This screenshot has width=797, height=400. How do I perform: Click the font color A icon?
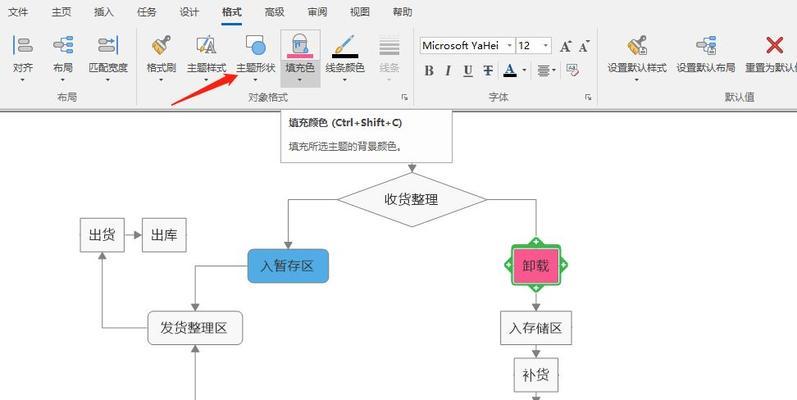510,70
